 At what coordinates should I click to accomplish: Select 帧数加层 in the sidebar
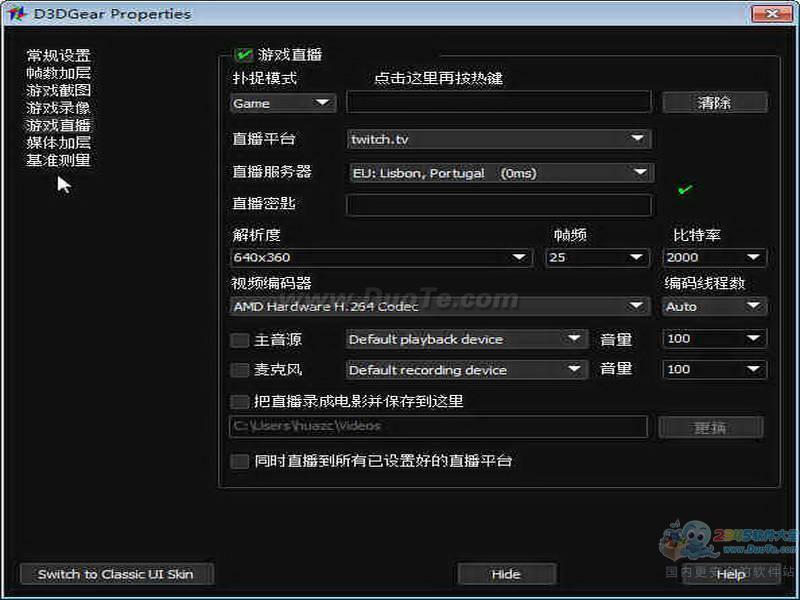tap(58, 73)
